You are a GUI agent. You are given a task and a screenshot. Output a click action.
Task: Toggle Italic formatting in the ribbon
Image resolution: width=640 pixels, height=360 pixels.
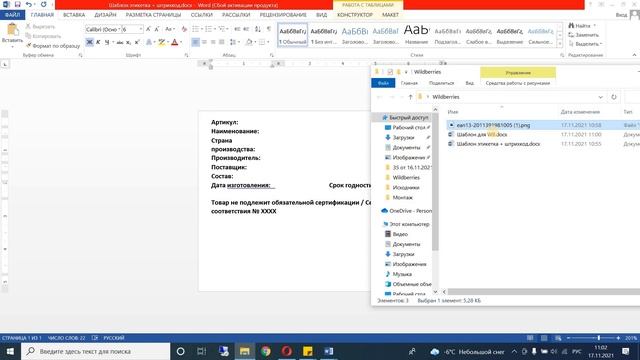tap(98, 42)
